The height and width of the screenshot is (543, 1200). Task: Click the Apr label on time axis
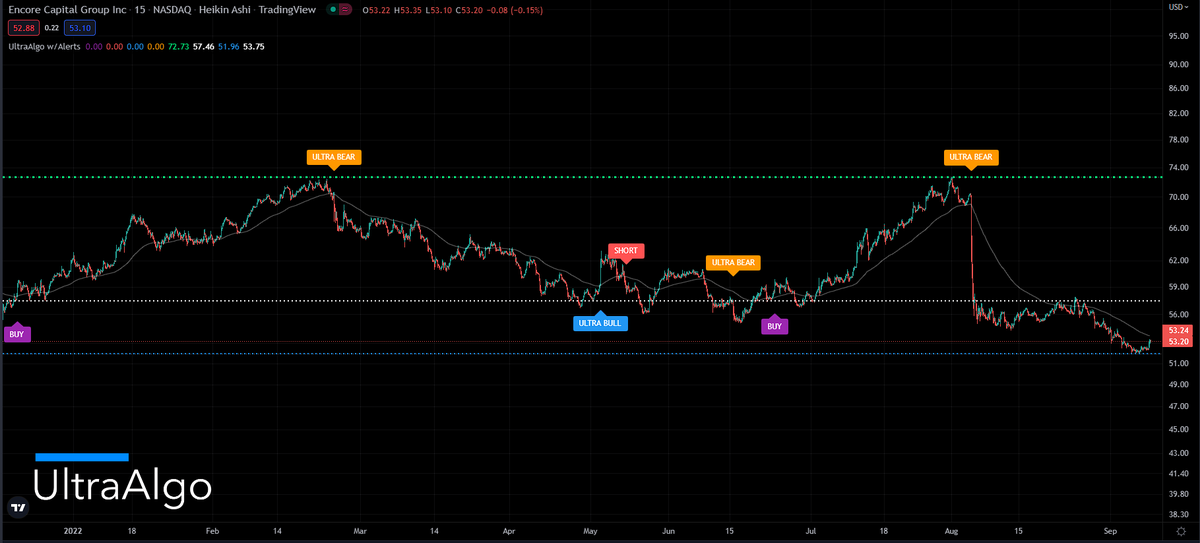508,532
